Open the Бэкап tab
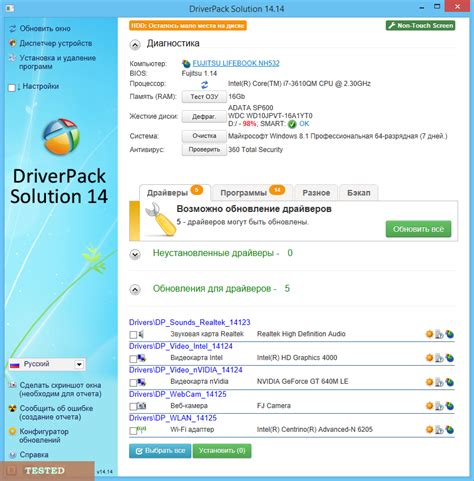474x481 pixels. coord(359,193)
